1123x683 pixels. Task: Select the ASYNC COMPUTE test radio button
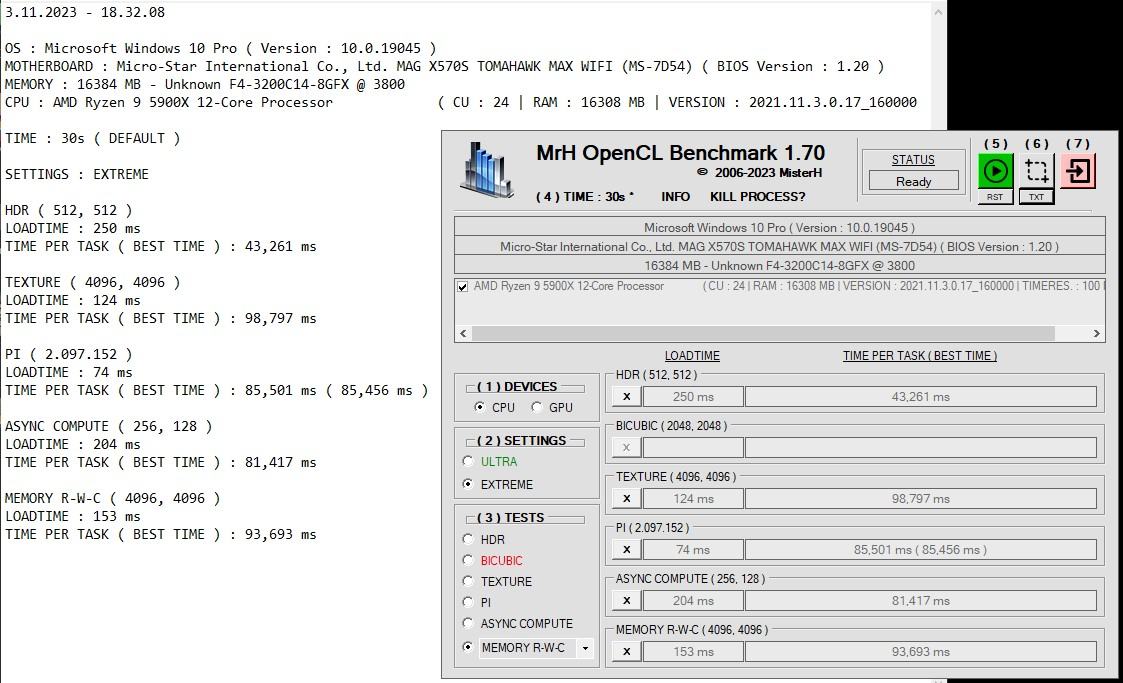click(x=468, y=623)
